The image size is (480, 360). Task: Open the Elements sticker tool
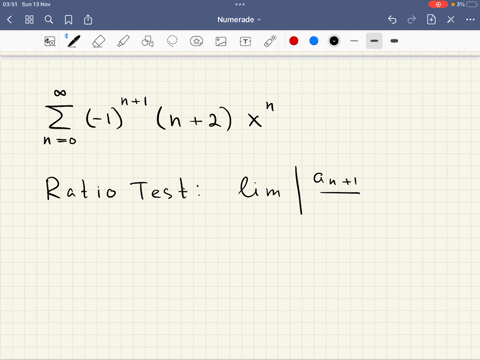coord(196,41)
